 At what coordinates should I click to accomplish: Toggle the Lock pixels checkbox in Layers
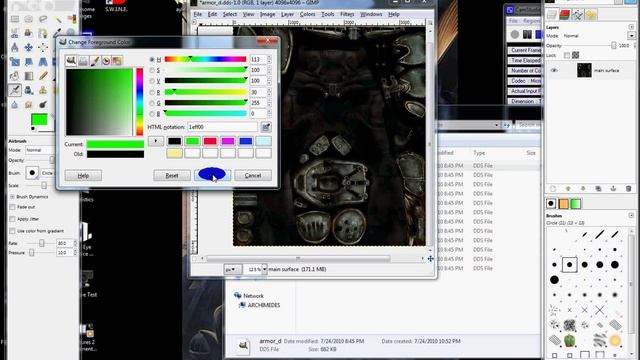point(567,55)
